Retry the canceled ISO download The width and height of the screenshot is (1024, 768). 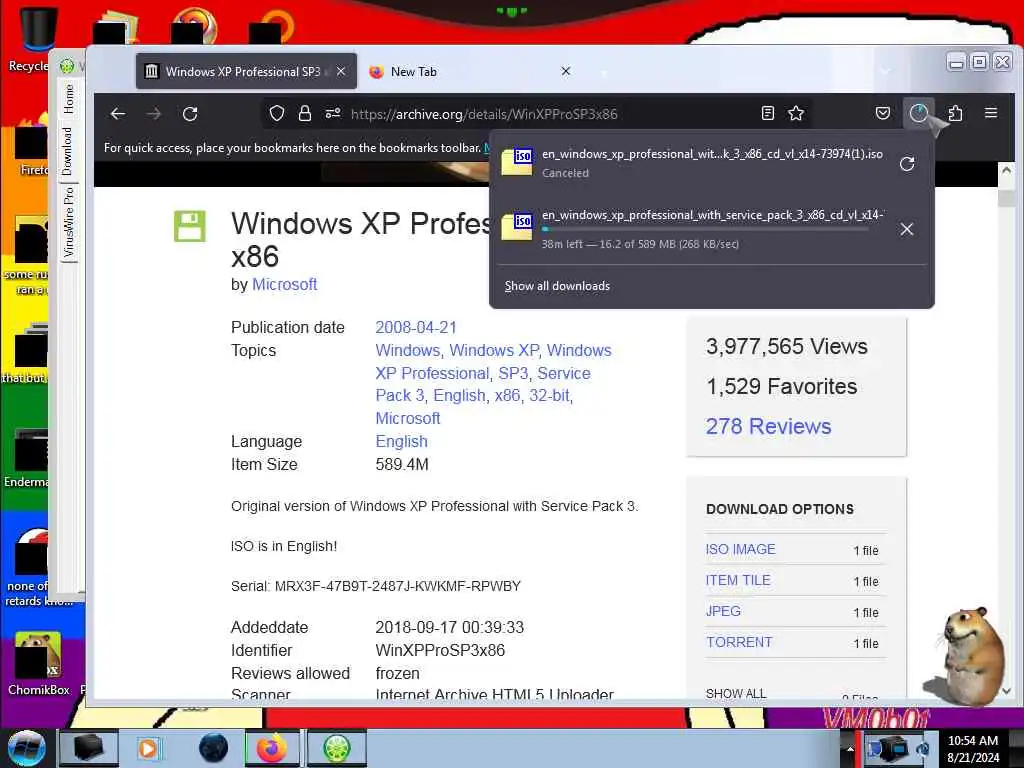(906, 164)
